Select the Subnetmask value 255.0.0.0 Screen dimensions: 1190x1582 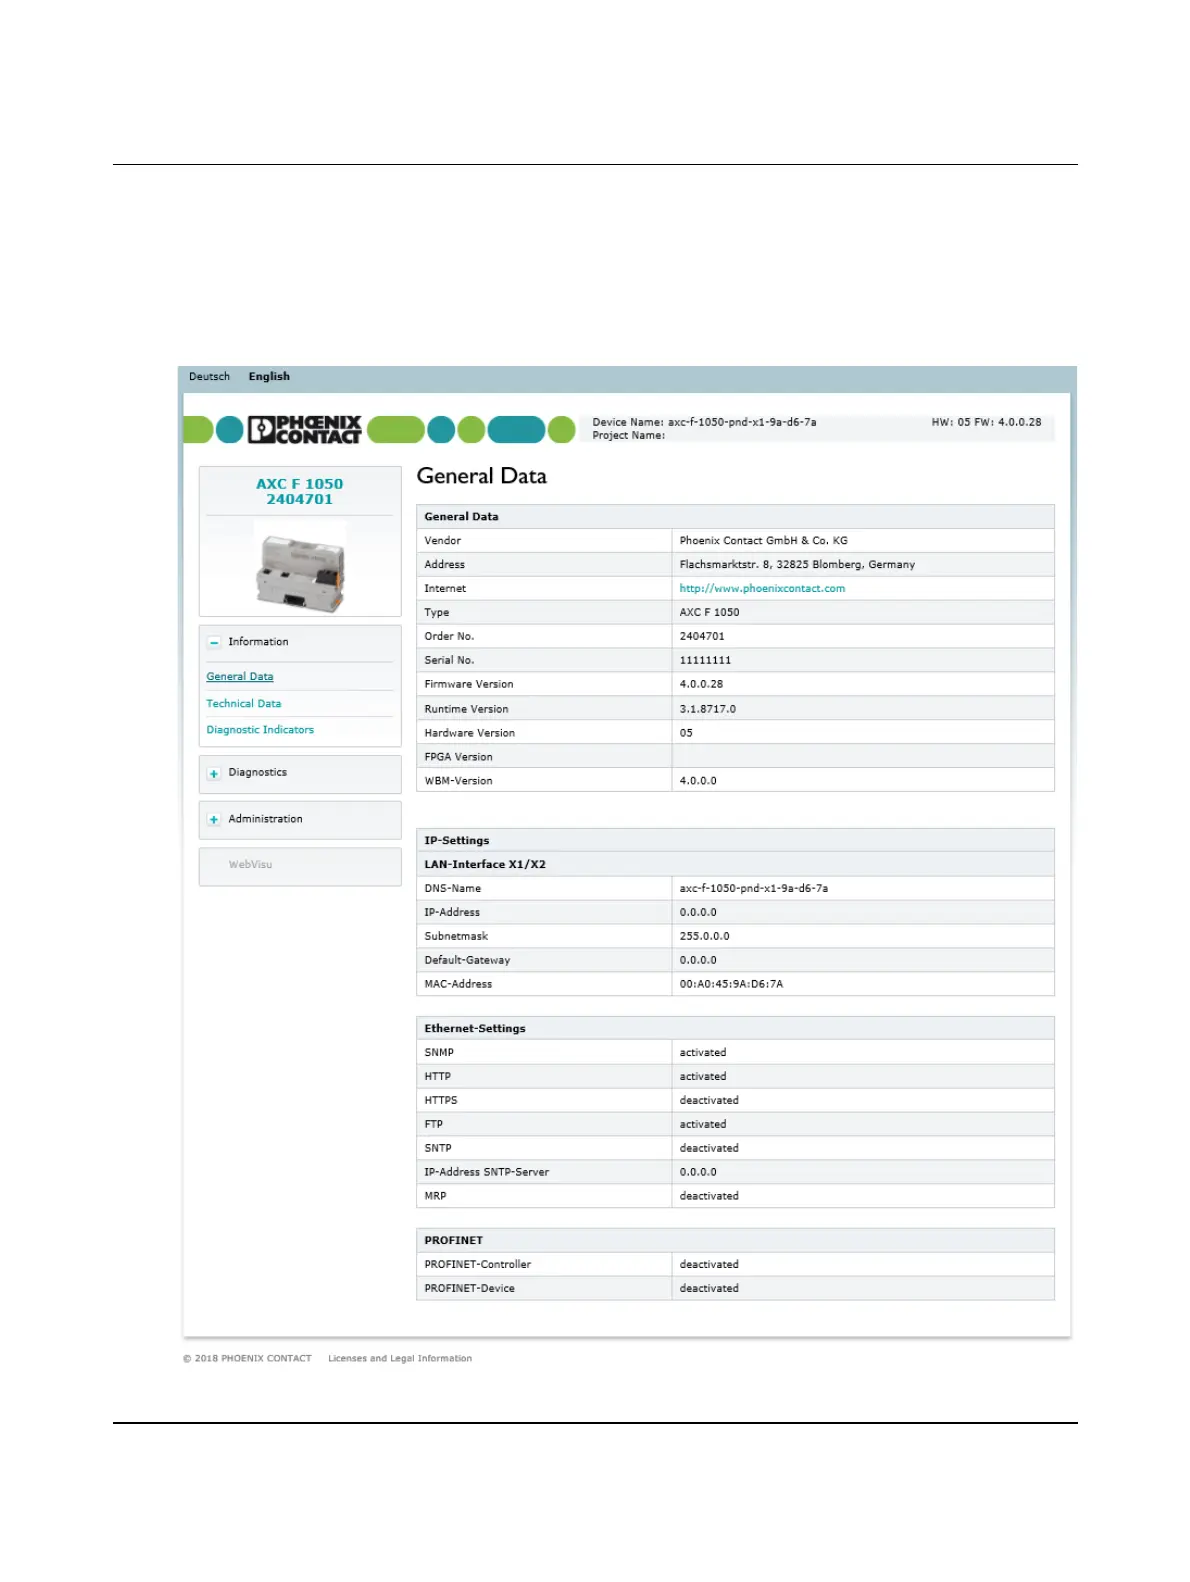click(x=704, y=937)
